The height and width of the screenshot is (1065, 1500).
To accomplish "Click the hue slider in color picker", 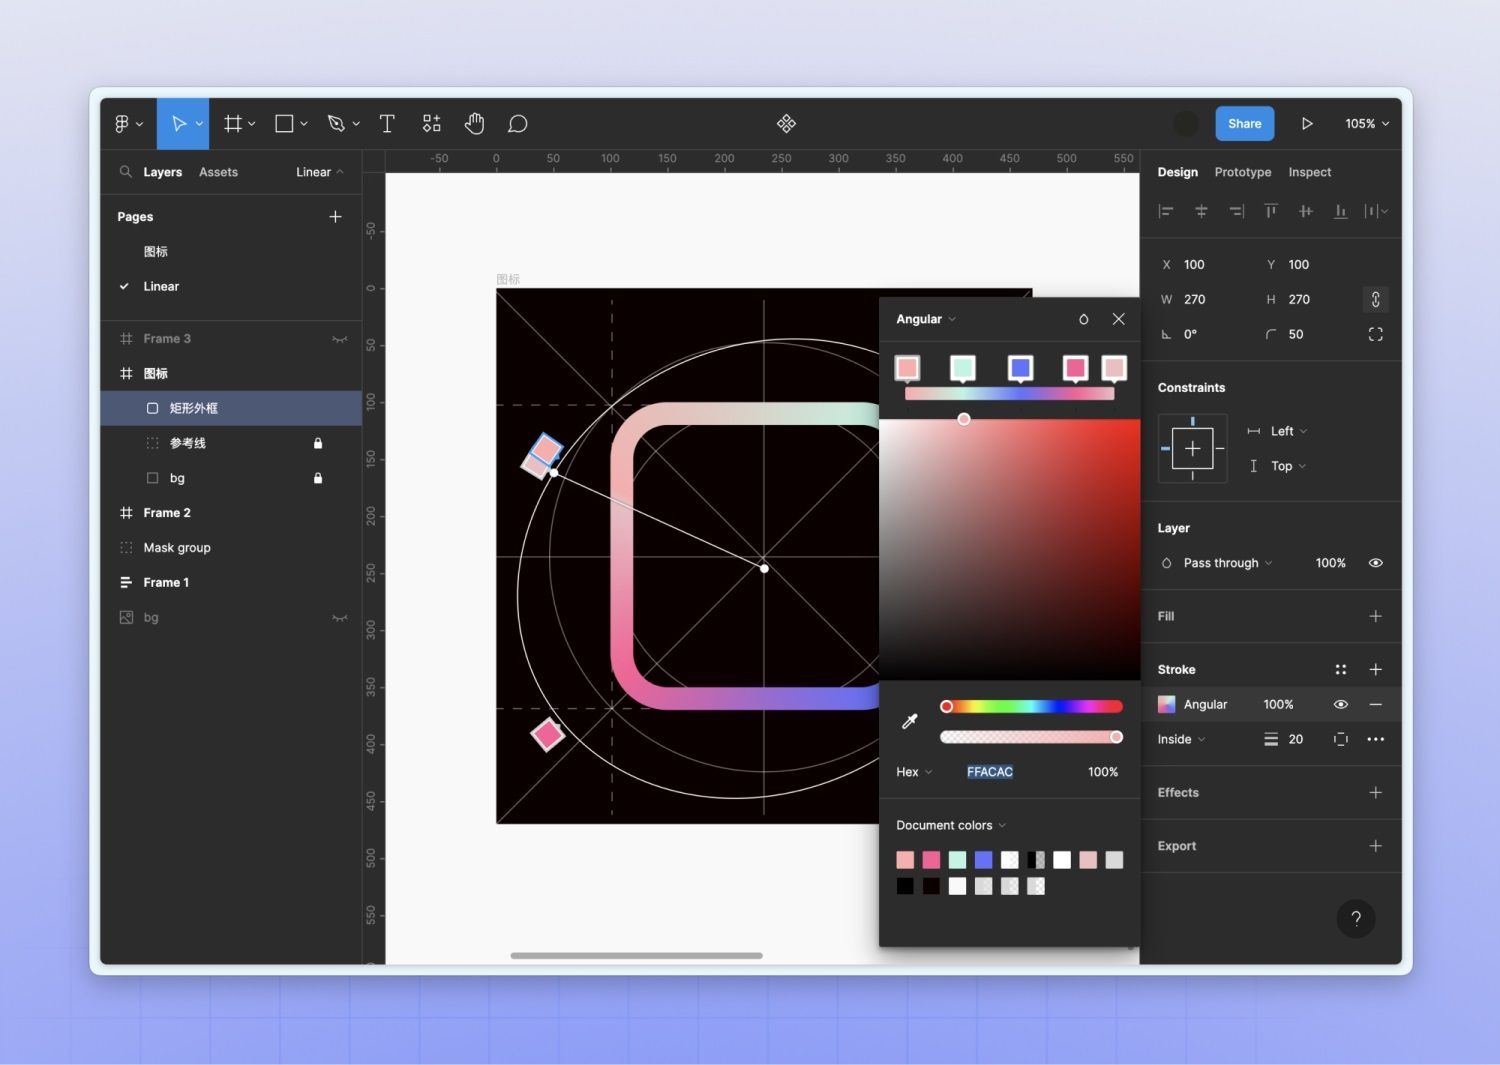I will 1031,707.
